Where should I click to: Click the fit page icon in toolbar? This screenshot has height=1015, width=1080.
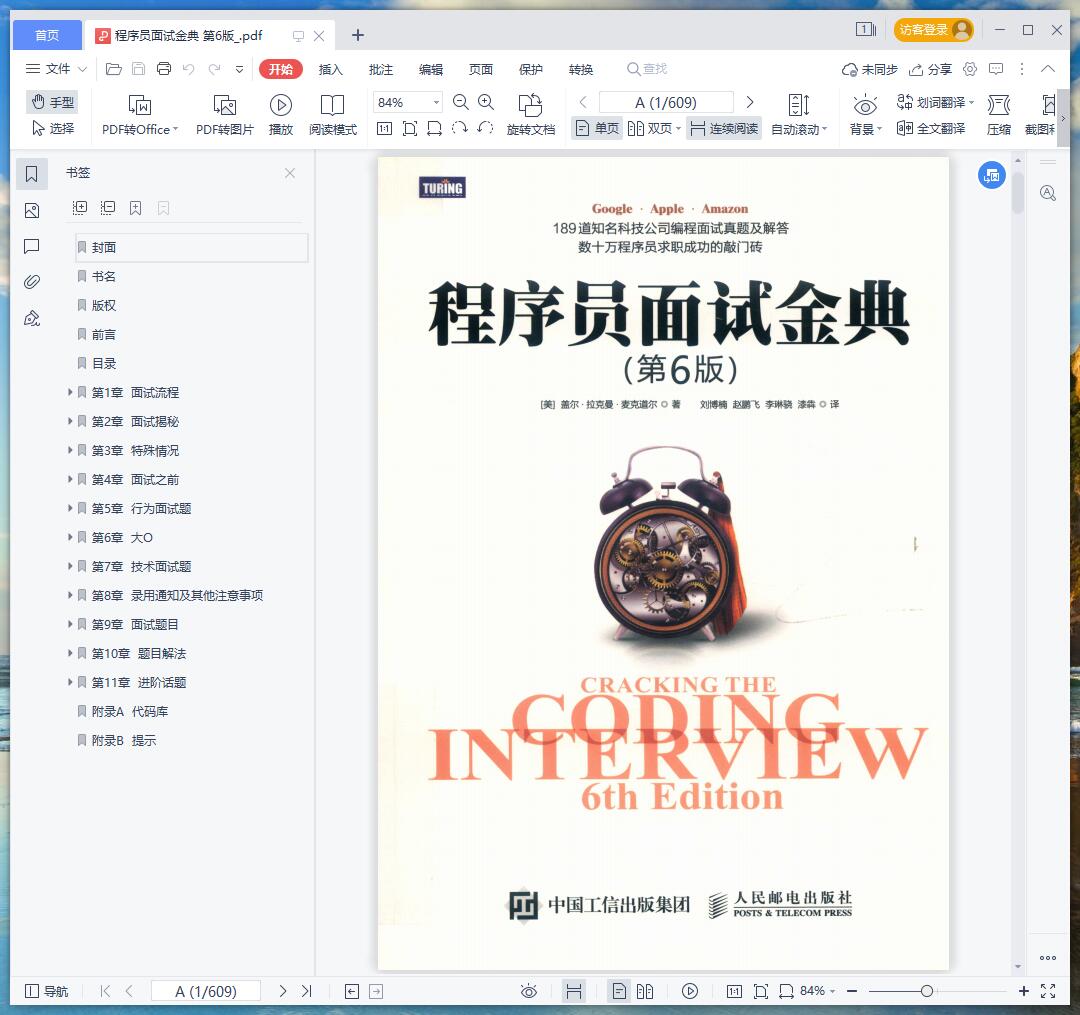coord(410,128)
